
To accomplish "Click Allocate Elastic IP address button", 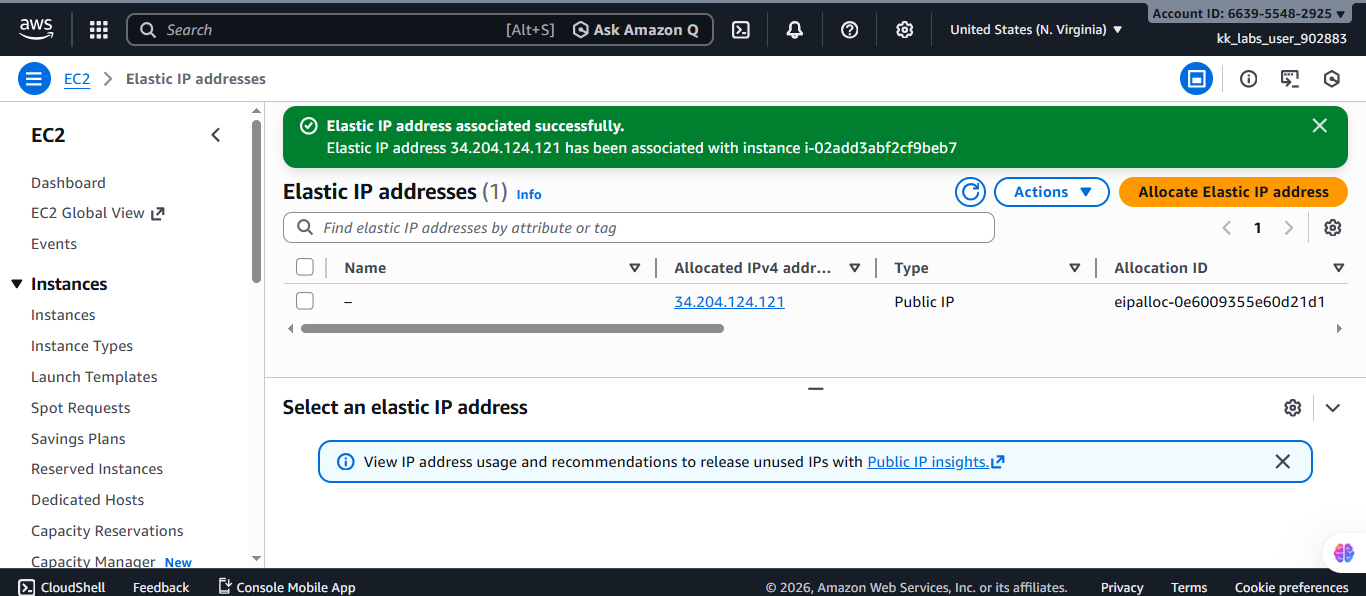I will coord(1233,192).
